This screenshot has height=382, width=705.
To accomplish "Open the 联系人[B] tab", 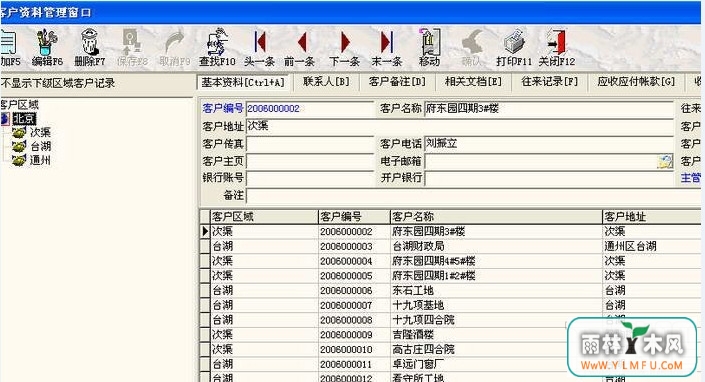I will [326, 82].
